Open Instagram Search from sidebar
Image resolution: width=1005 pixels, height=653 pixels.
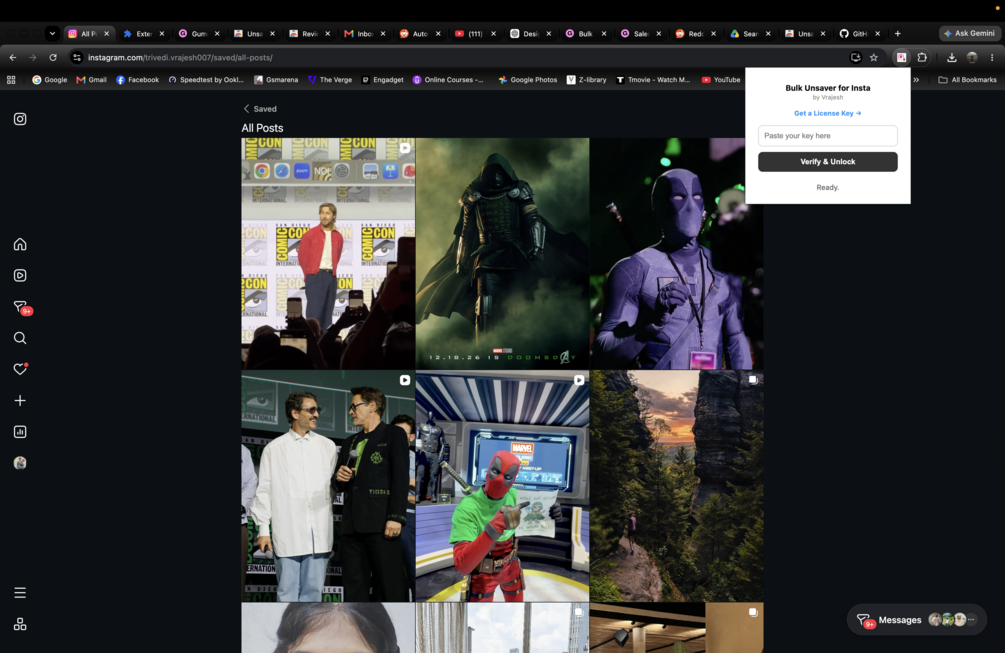click(20, 338)
